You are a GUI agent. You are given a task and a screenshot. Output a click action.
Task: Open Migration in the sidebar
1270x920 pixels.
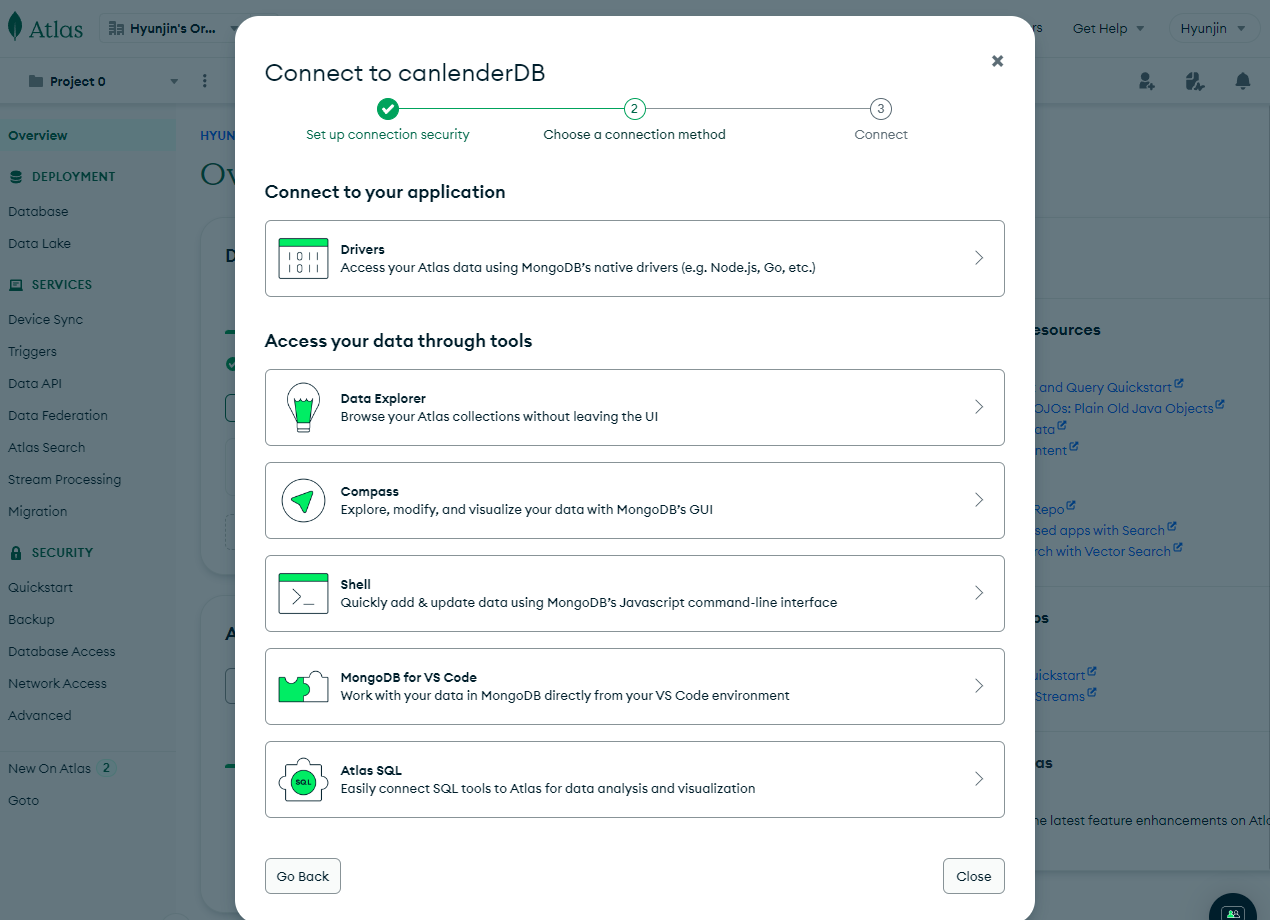pos(38,511)
